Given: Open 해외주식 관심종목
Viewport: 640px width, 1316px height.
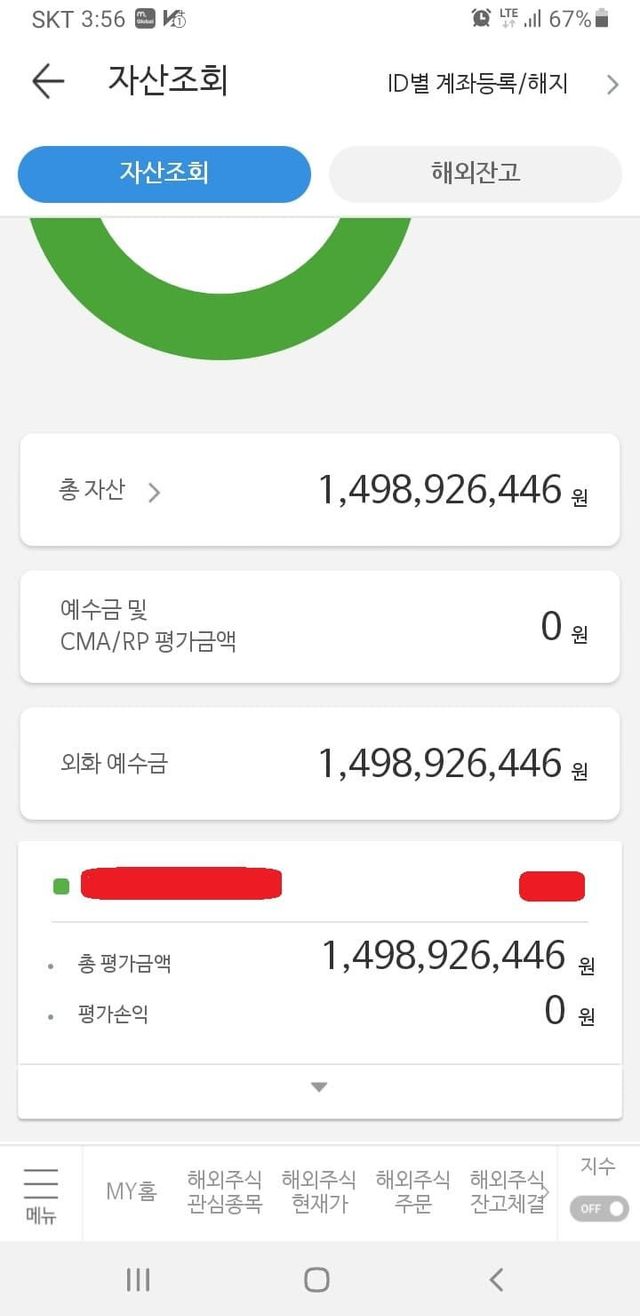Looking at the screenshot, I should pos(224,1192).
